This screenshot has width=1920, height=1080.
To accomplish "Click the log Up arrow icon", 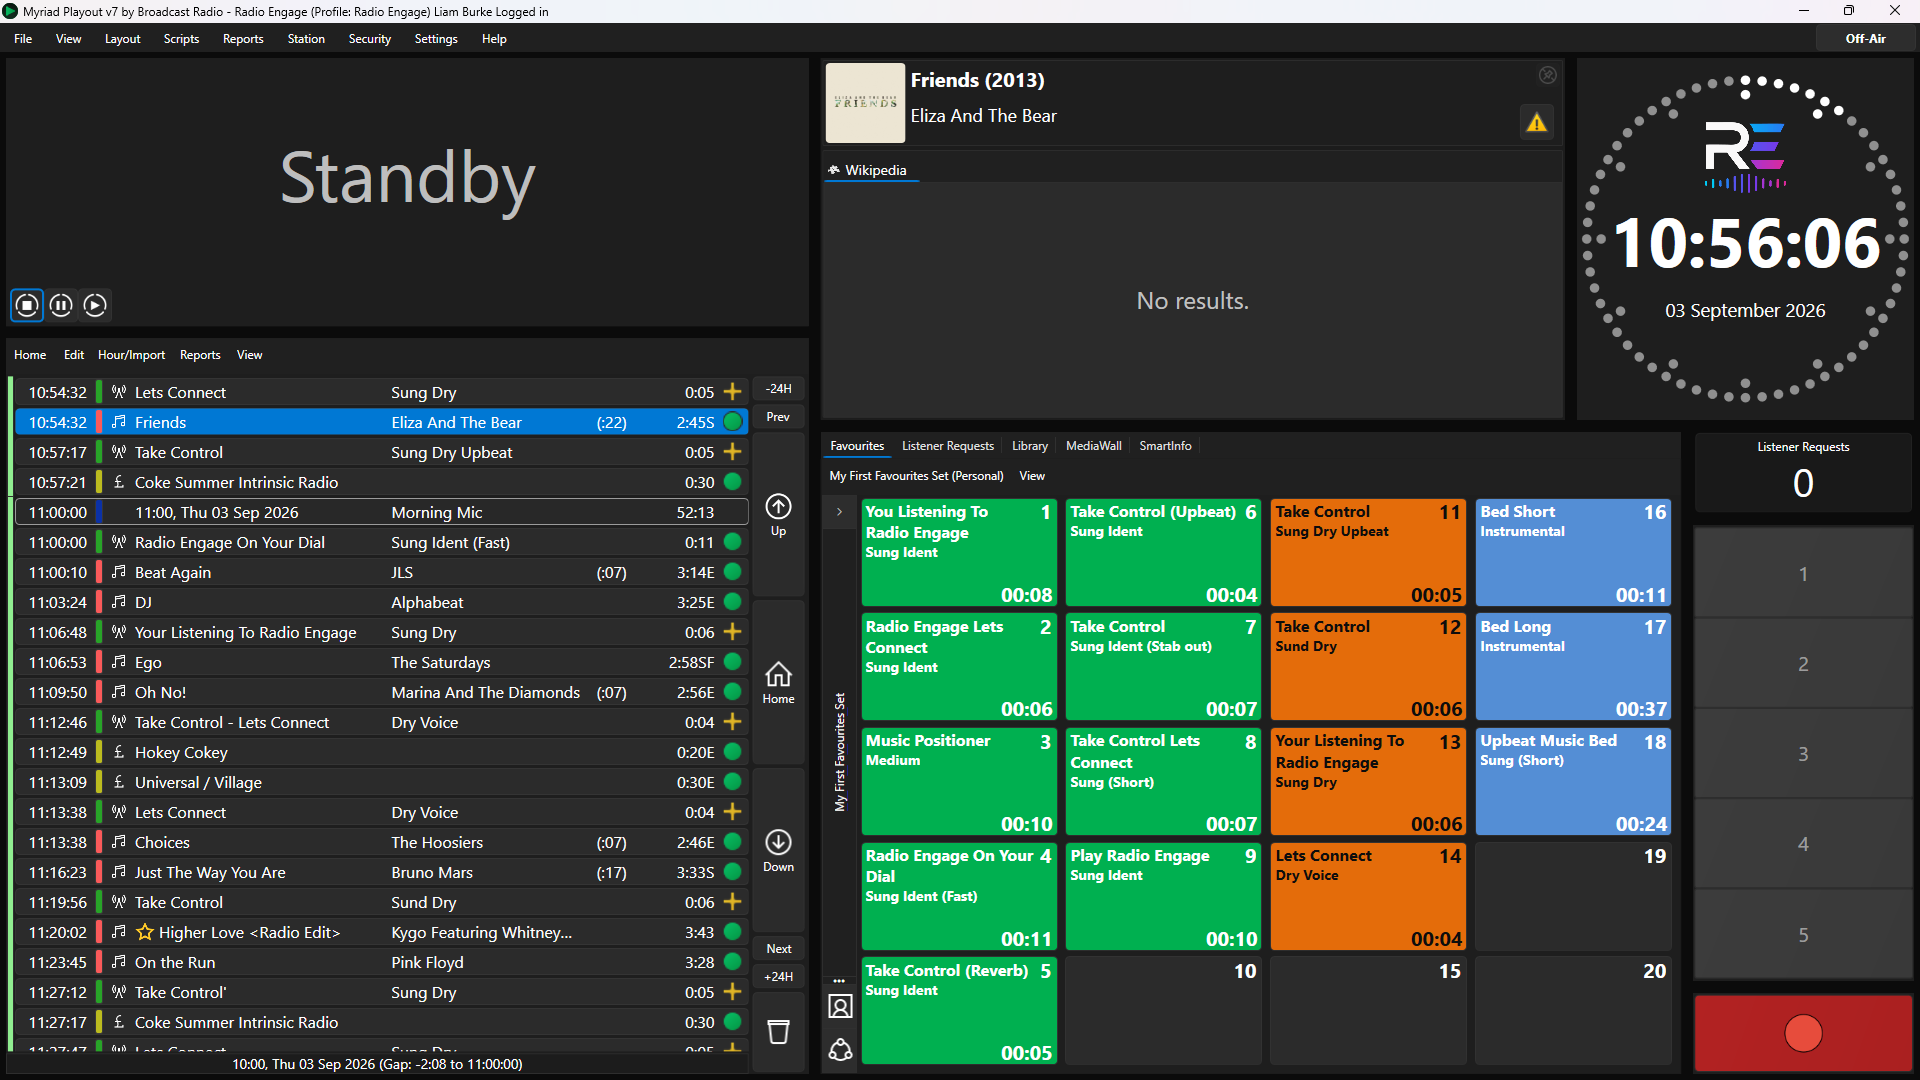I will pos(778,506).
